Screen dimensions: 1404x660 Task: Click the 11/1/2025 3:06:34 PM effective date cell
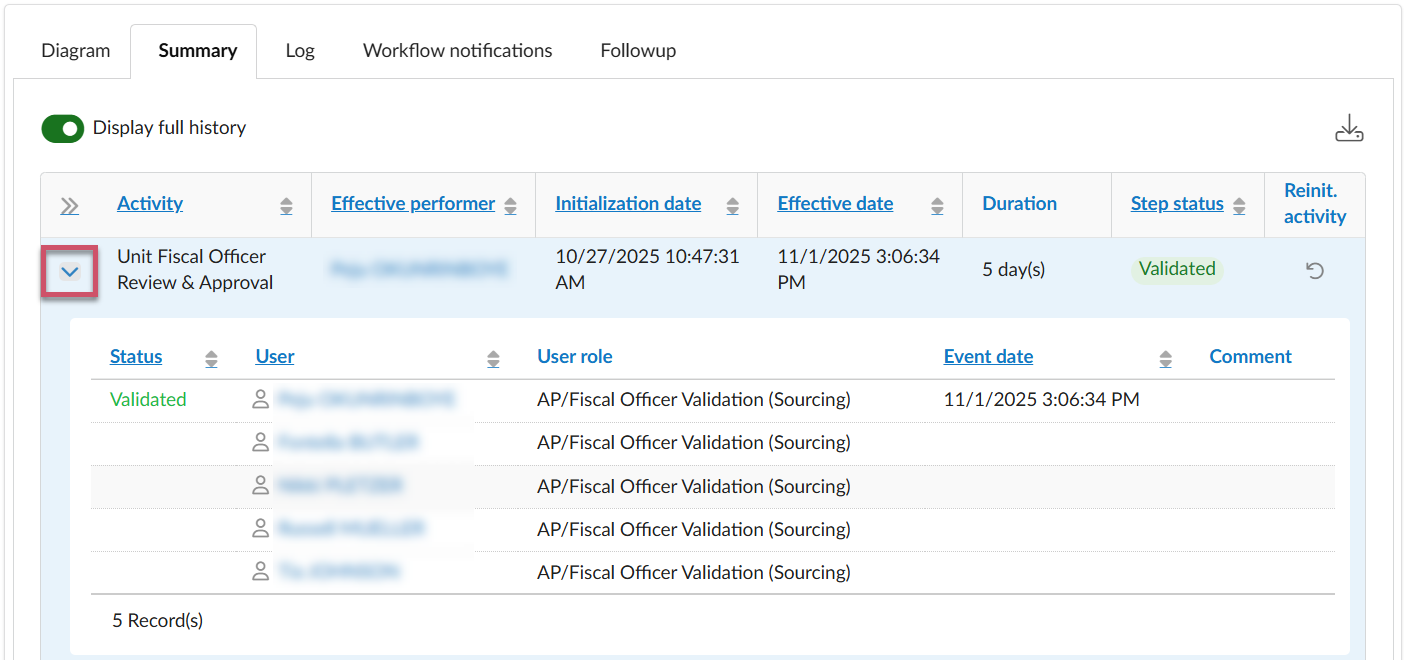click(858, 270)
